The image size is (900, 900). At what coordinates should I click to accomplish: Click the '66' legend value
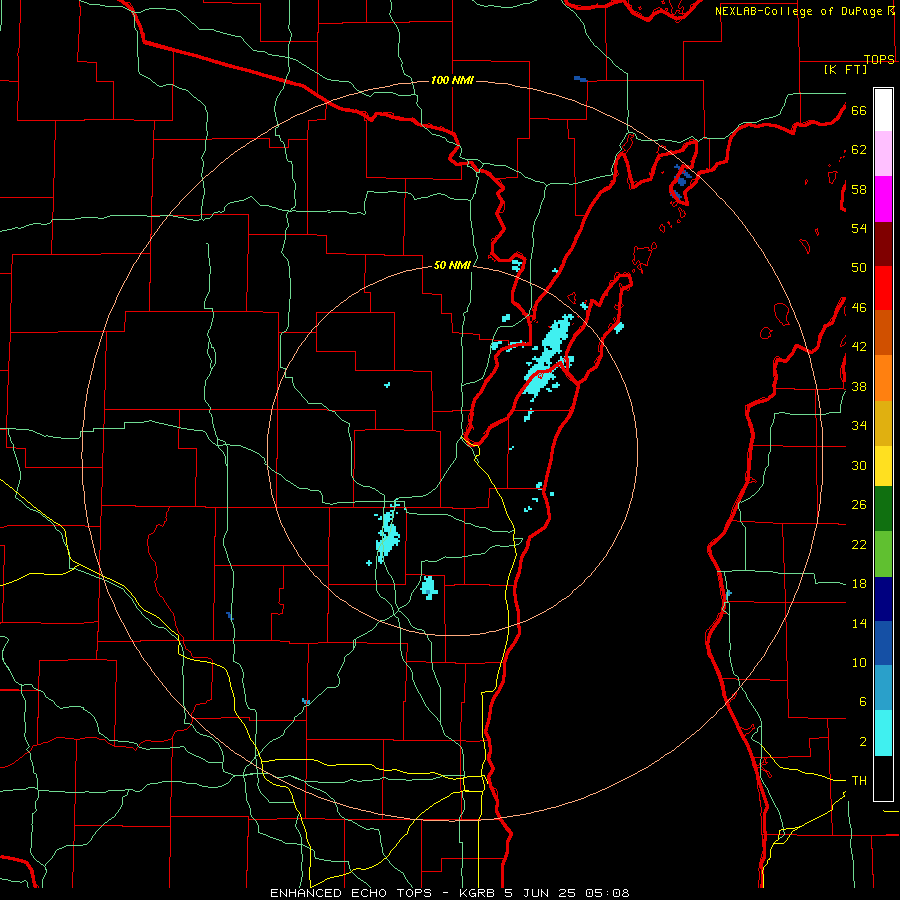point(859,110)
